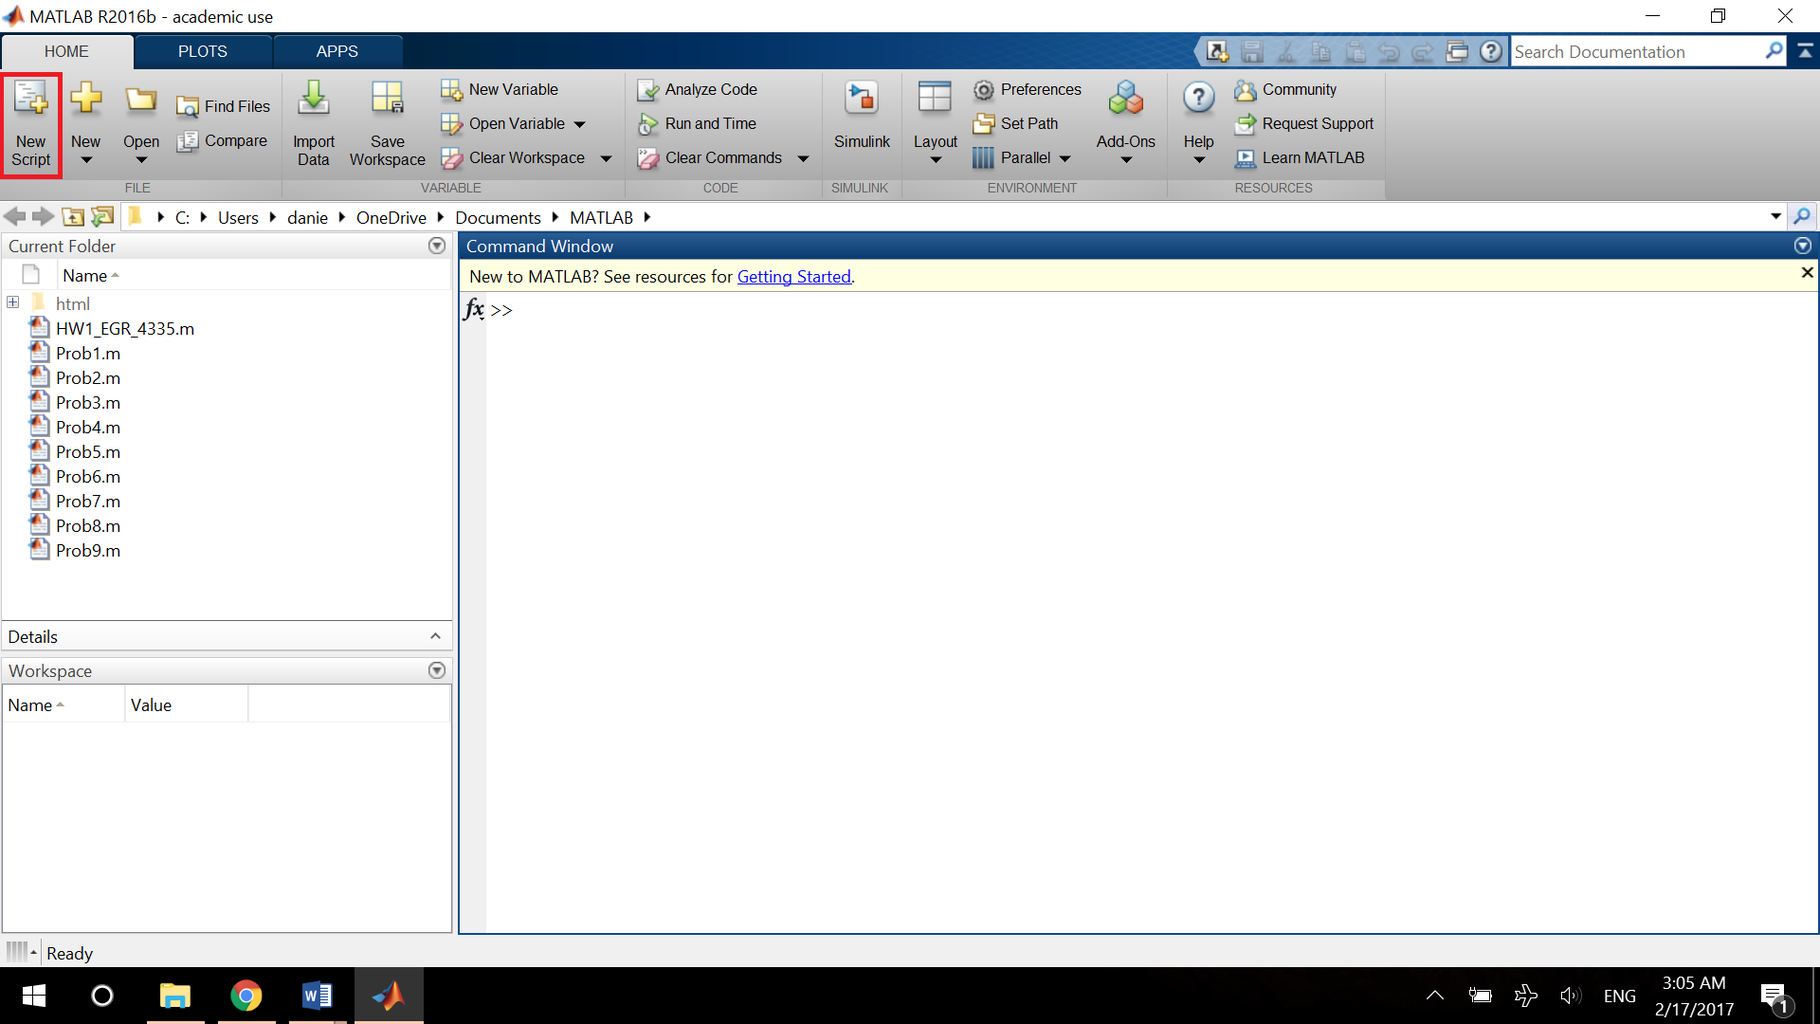Select the Find Files icon
Viewport: 1820px width, 1024px height.
tap(223, 105)
